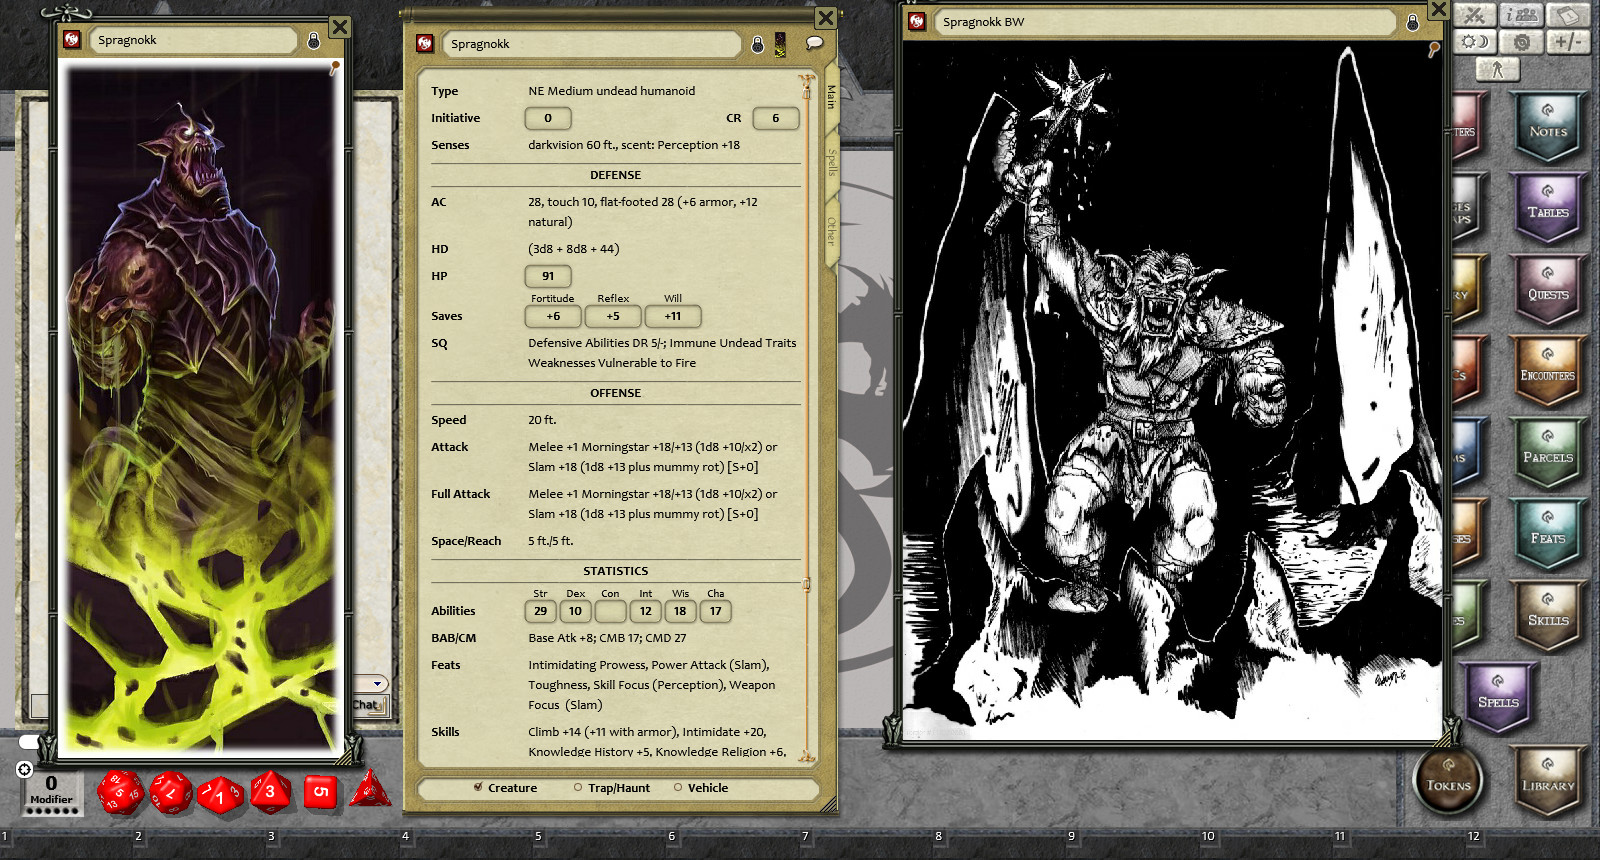Switch to the Spells tab
Viewport: 1600px width, 860px height.
point(831,162)
